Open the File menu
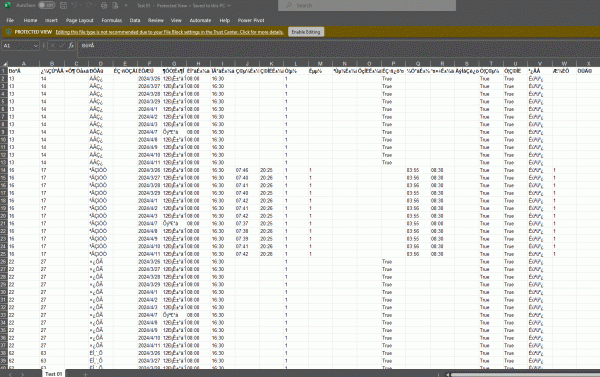 click(10, 20)
